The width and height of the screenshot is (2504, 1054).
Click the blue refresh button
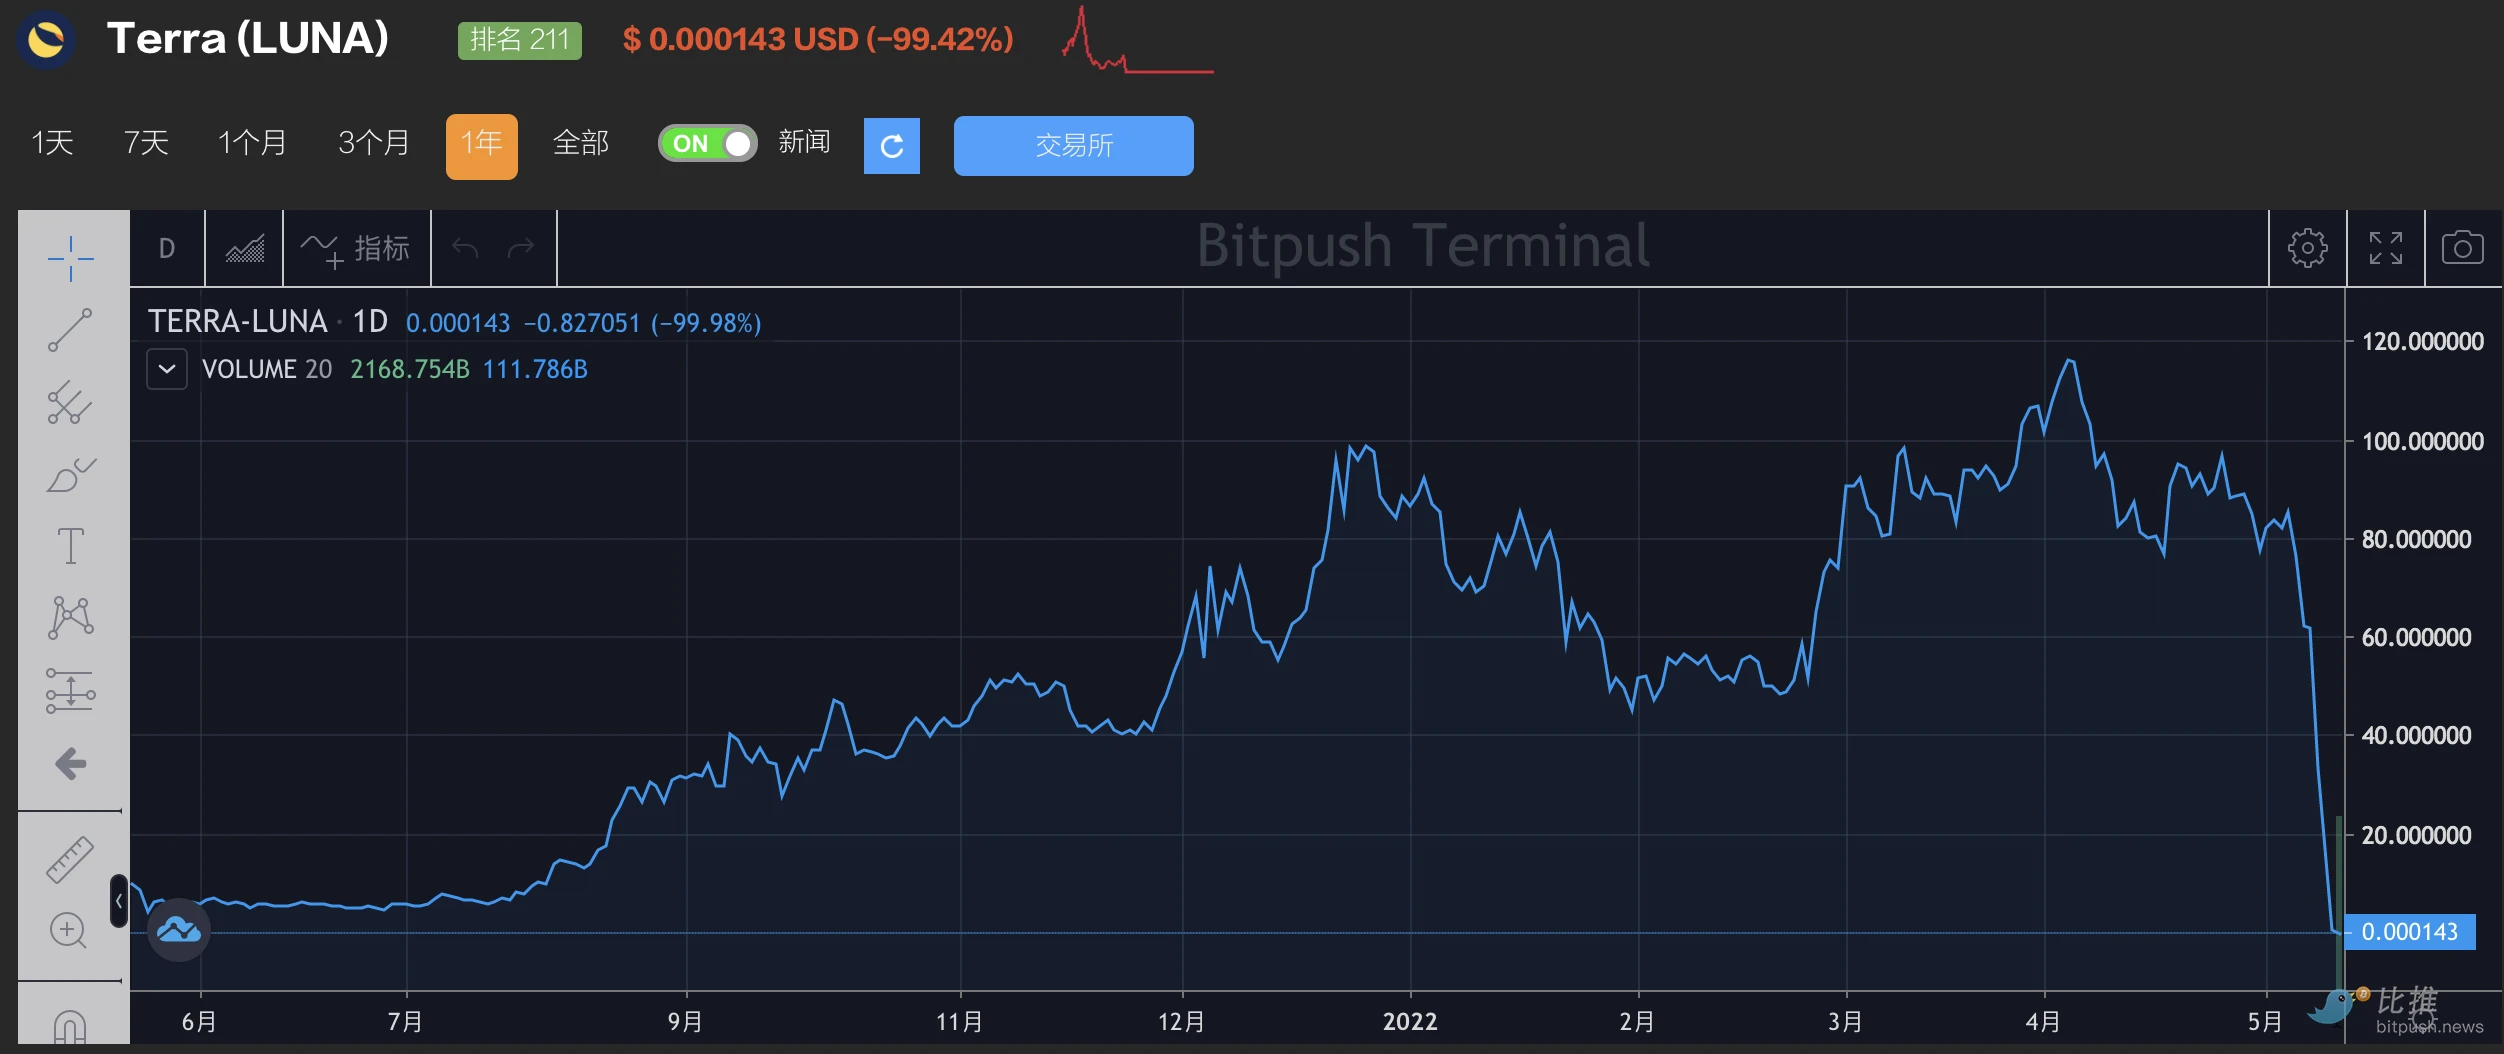click(892, 146)
